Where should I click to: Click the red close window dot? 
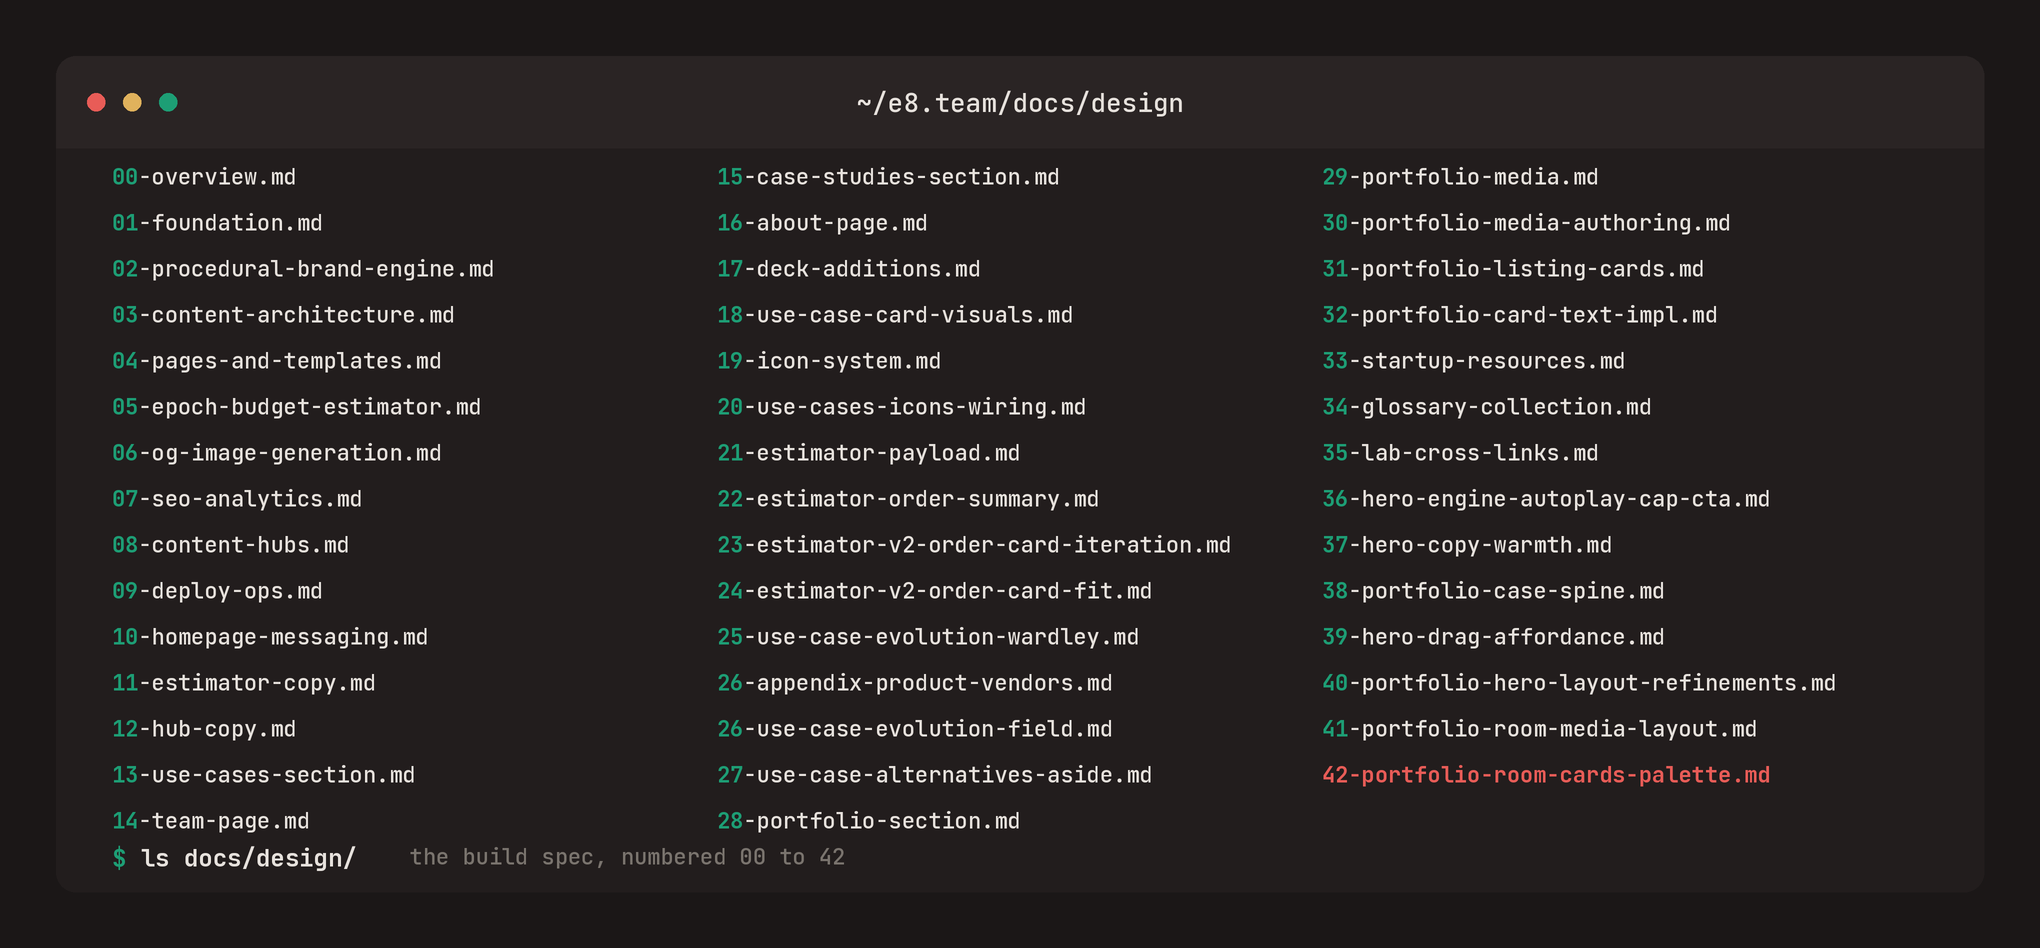tap(96, 102)
